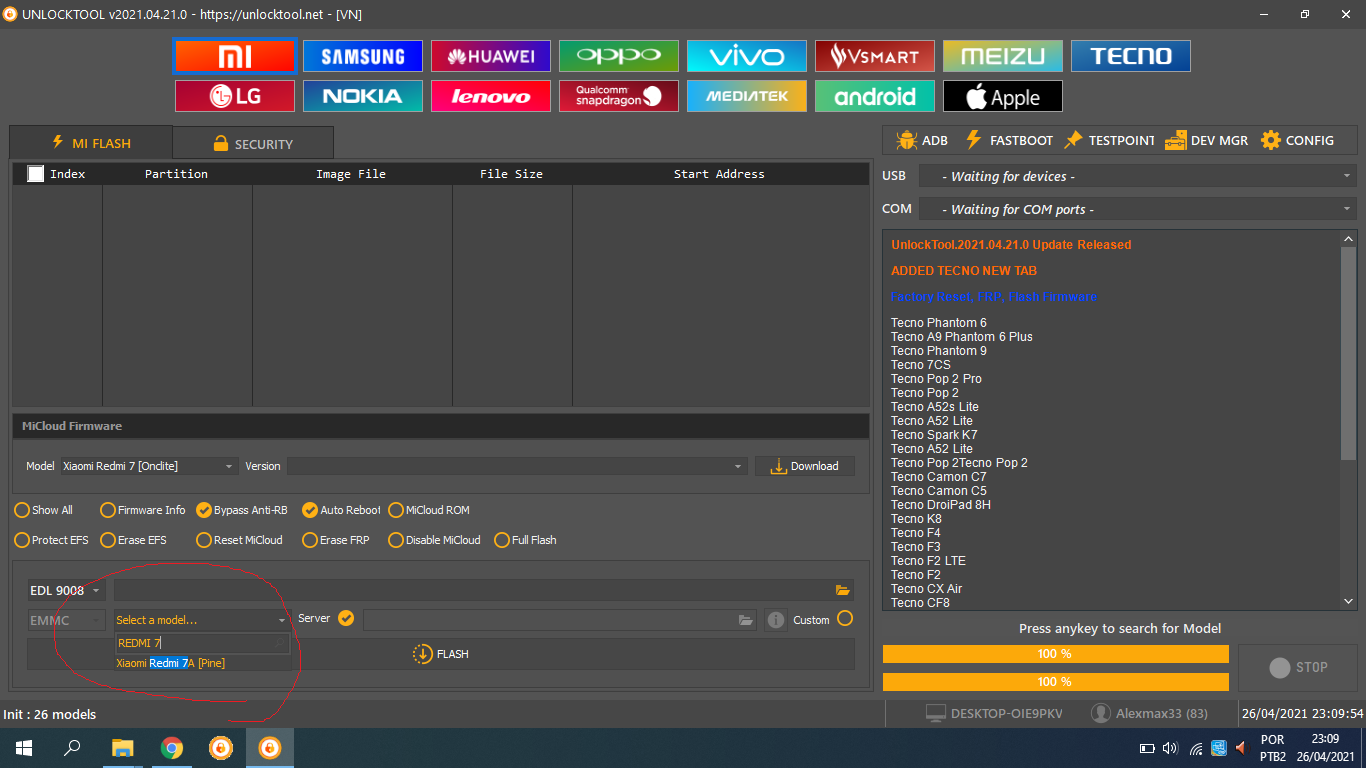Open the Nokia brand tile
The image size is (1366, 768).
tap(363, 96)
